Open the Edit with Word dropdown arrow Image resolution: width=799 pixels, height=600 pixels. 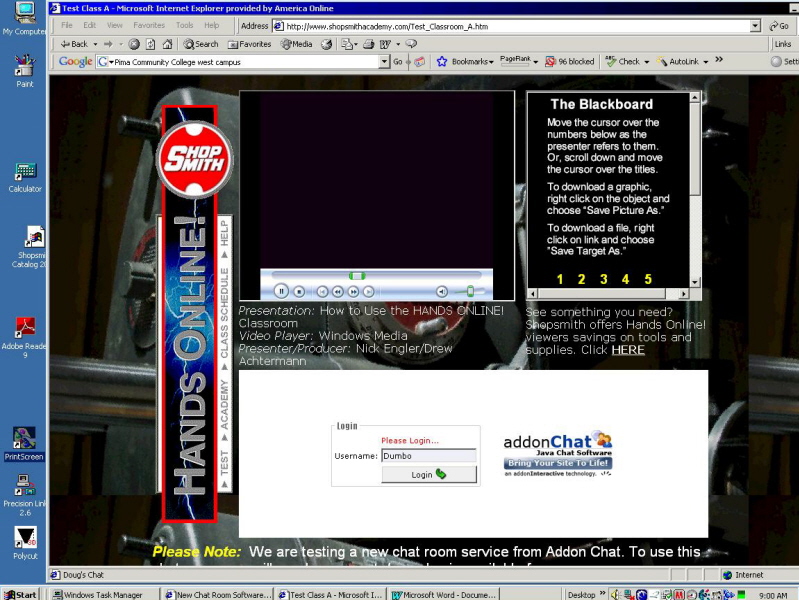(x=398, y=44)
